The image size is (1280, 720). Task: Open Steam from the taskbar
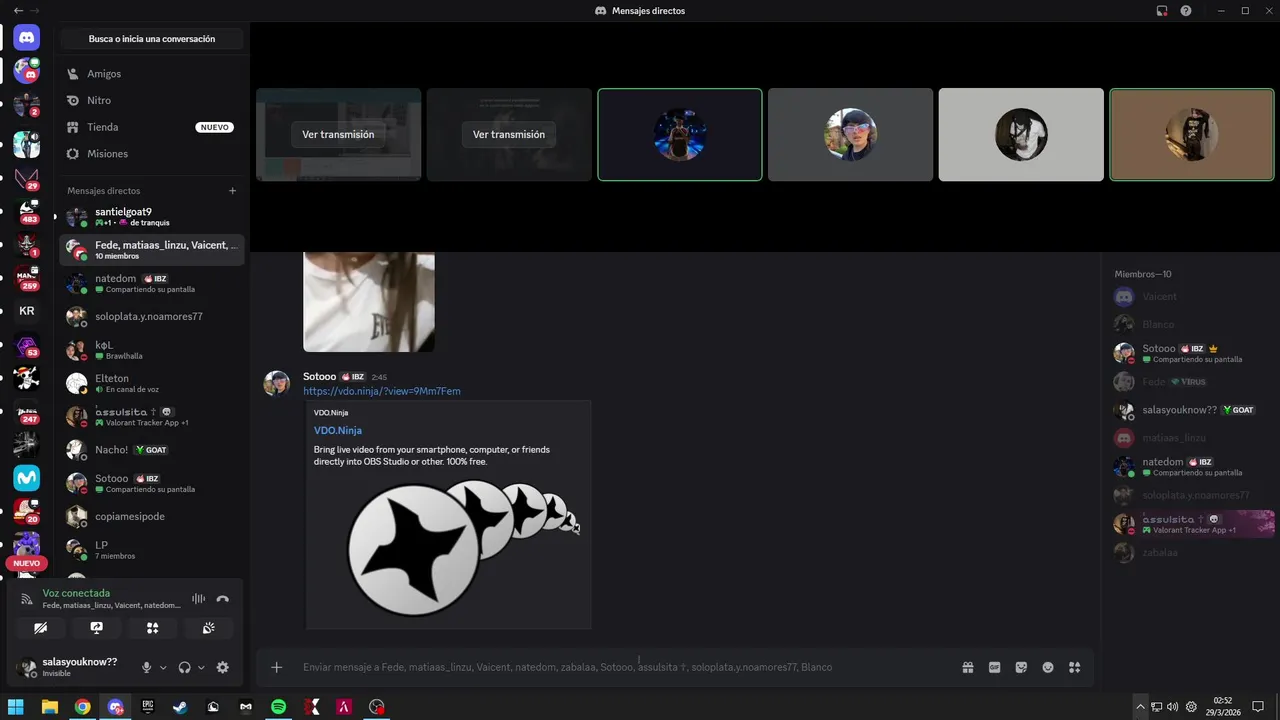[180, 707]
